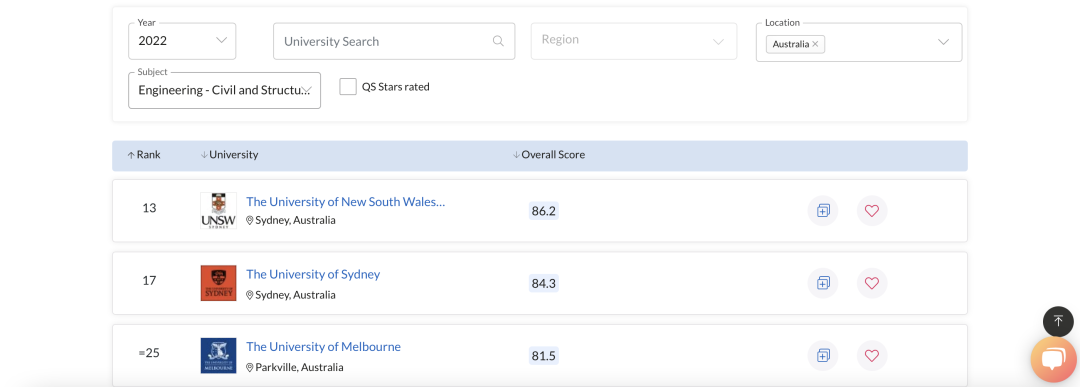Sort by the University column header

[x=229, y=155]
